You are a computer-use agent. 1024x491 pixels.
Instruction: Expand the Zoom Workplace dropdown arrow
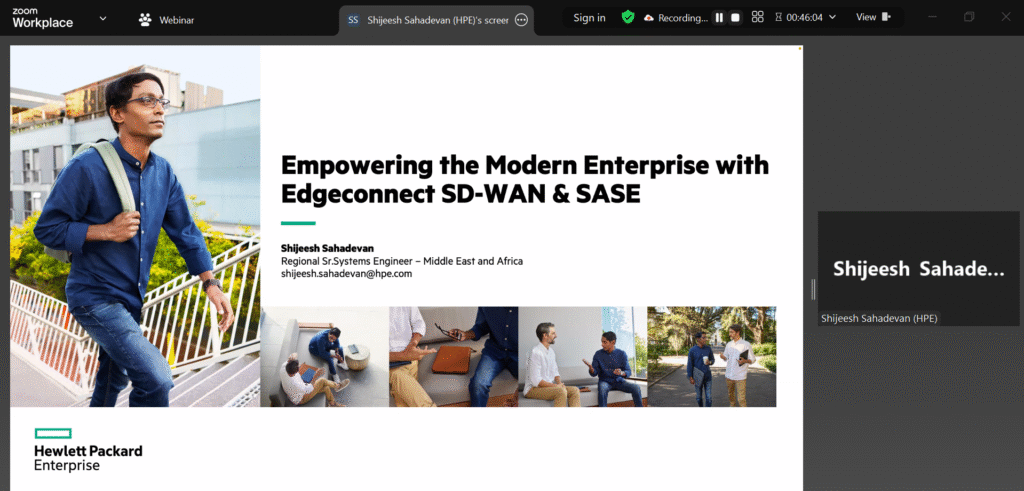pos(103,18)
